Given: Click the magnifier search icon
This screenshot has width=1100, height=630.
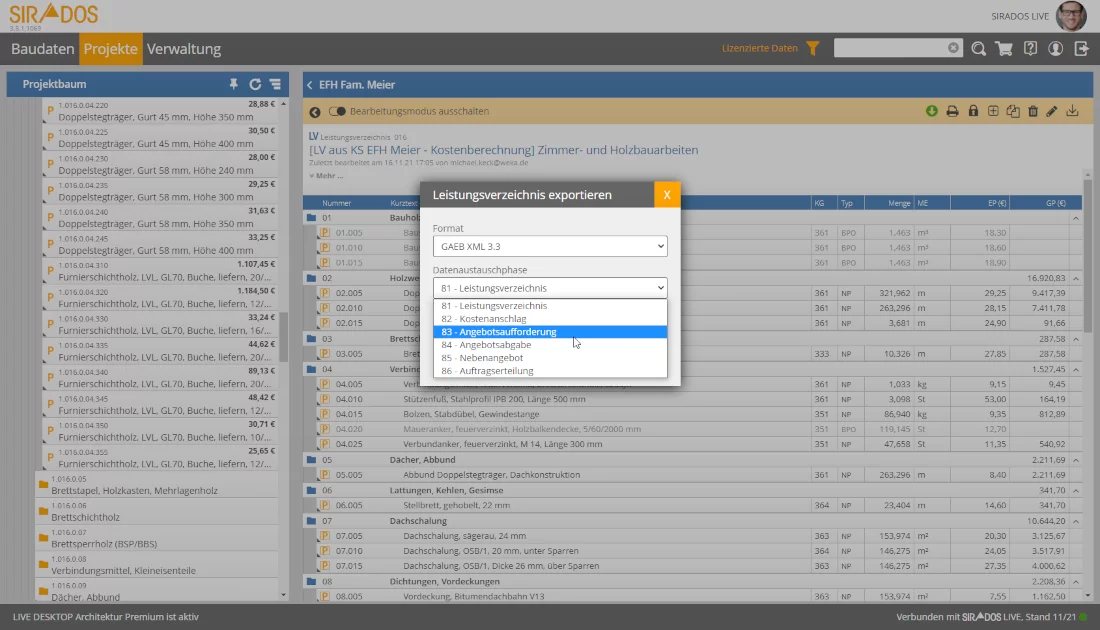Looking at the screenshot, I should pyautogui.click(x=978, y=48).
